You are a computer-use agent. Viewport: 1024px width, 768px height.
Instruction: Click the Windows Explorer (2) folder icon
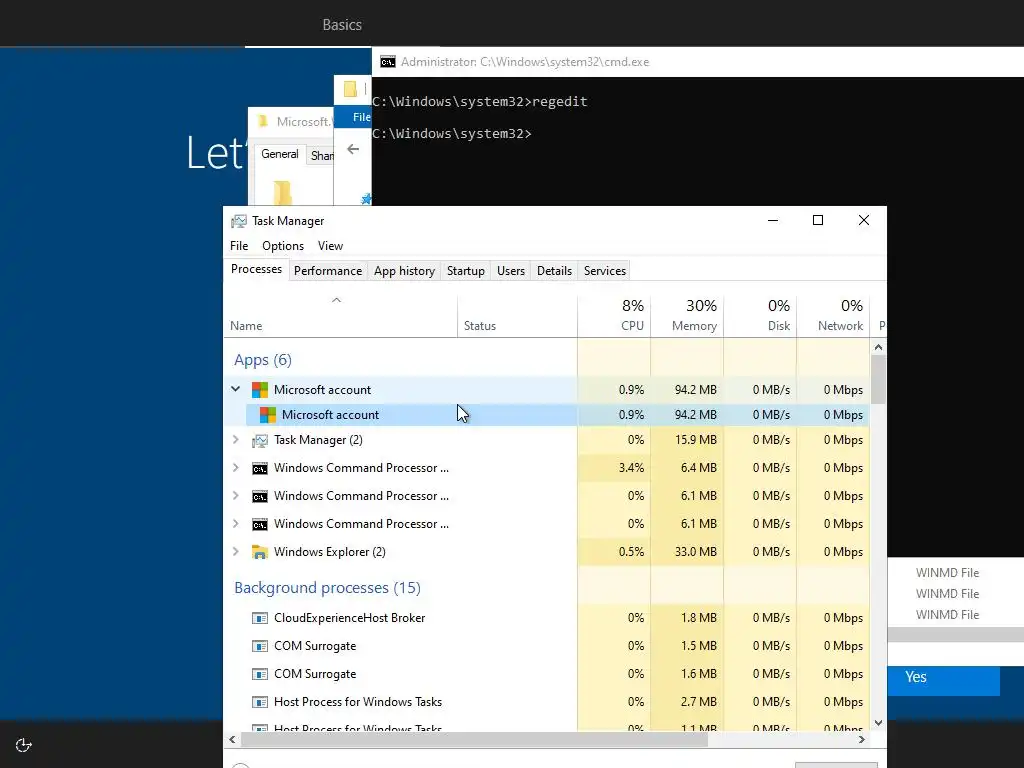pyautogui.click(x=260, y=552)
